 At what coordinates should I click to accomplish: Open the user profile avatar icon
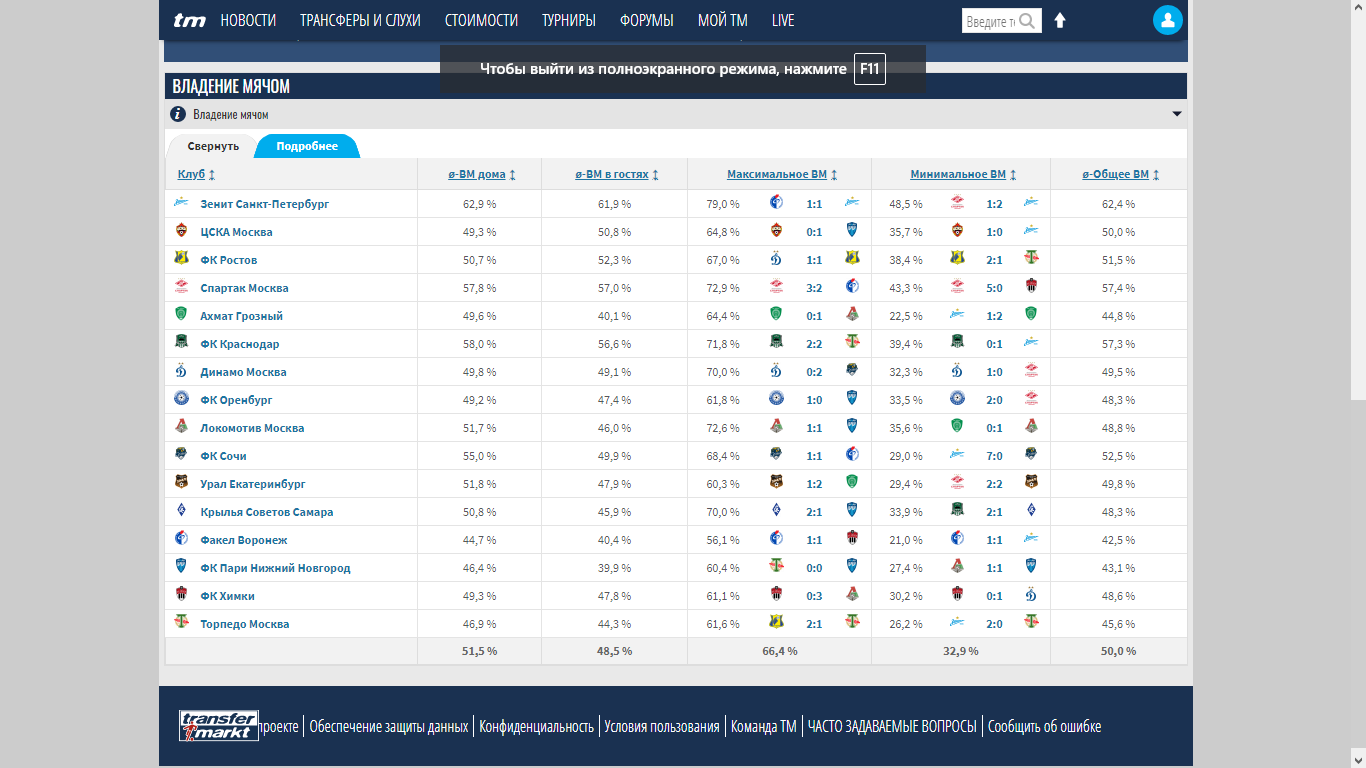(x=1167, y=20)
